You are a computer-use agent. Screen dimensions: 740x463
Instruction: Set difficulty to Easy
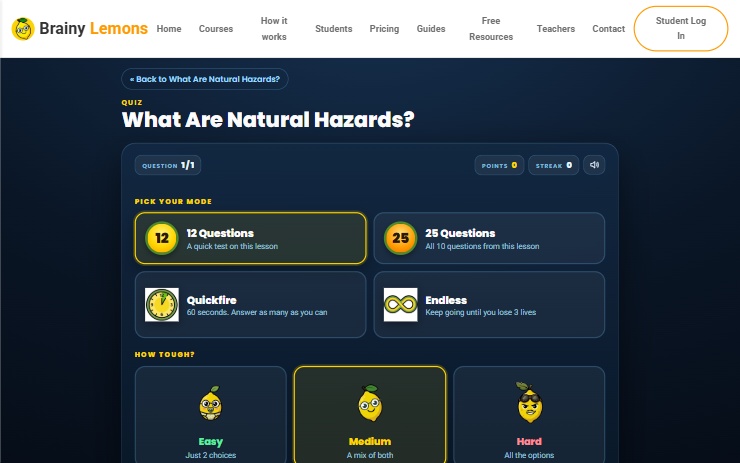210,415
